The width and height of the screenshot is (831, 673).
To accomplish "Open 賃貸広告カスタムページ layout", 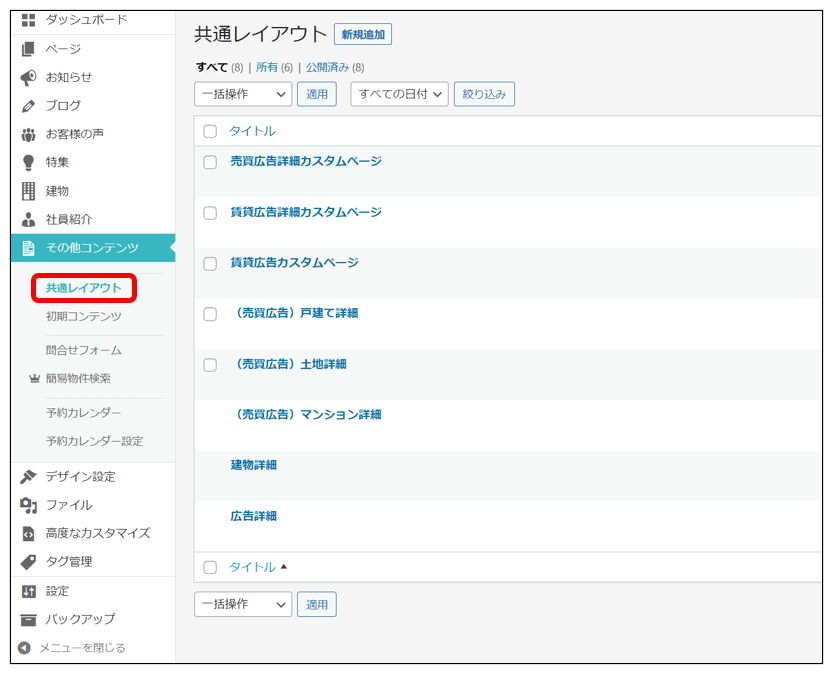I will pos(294,262).
